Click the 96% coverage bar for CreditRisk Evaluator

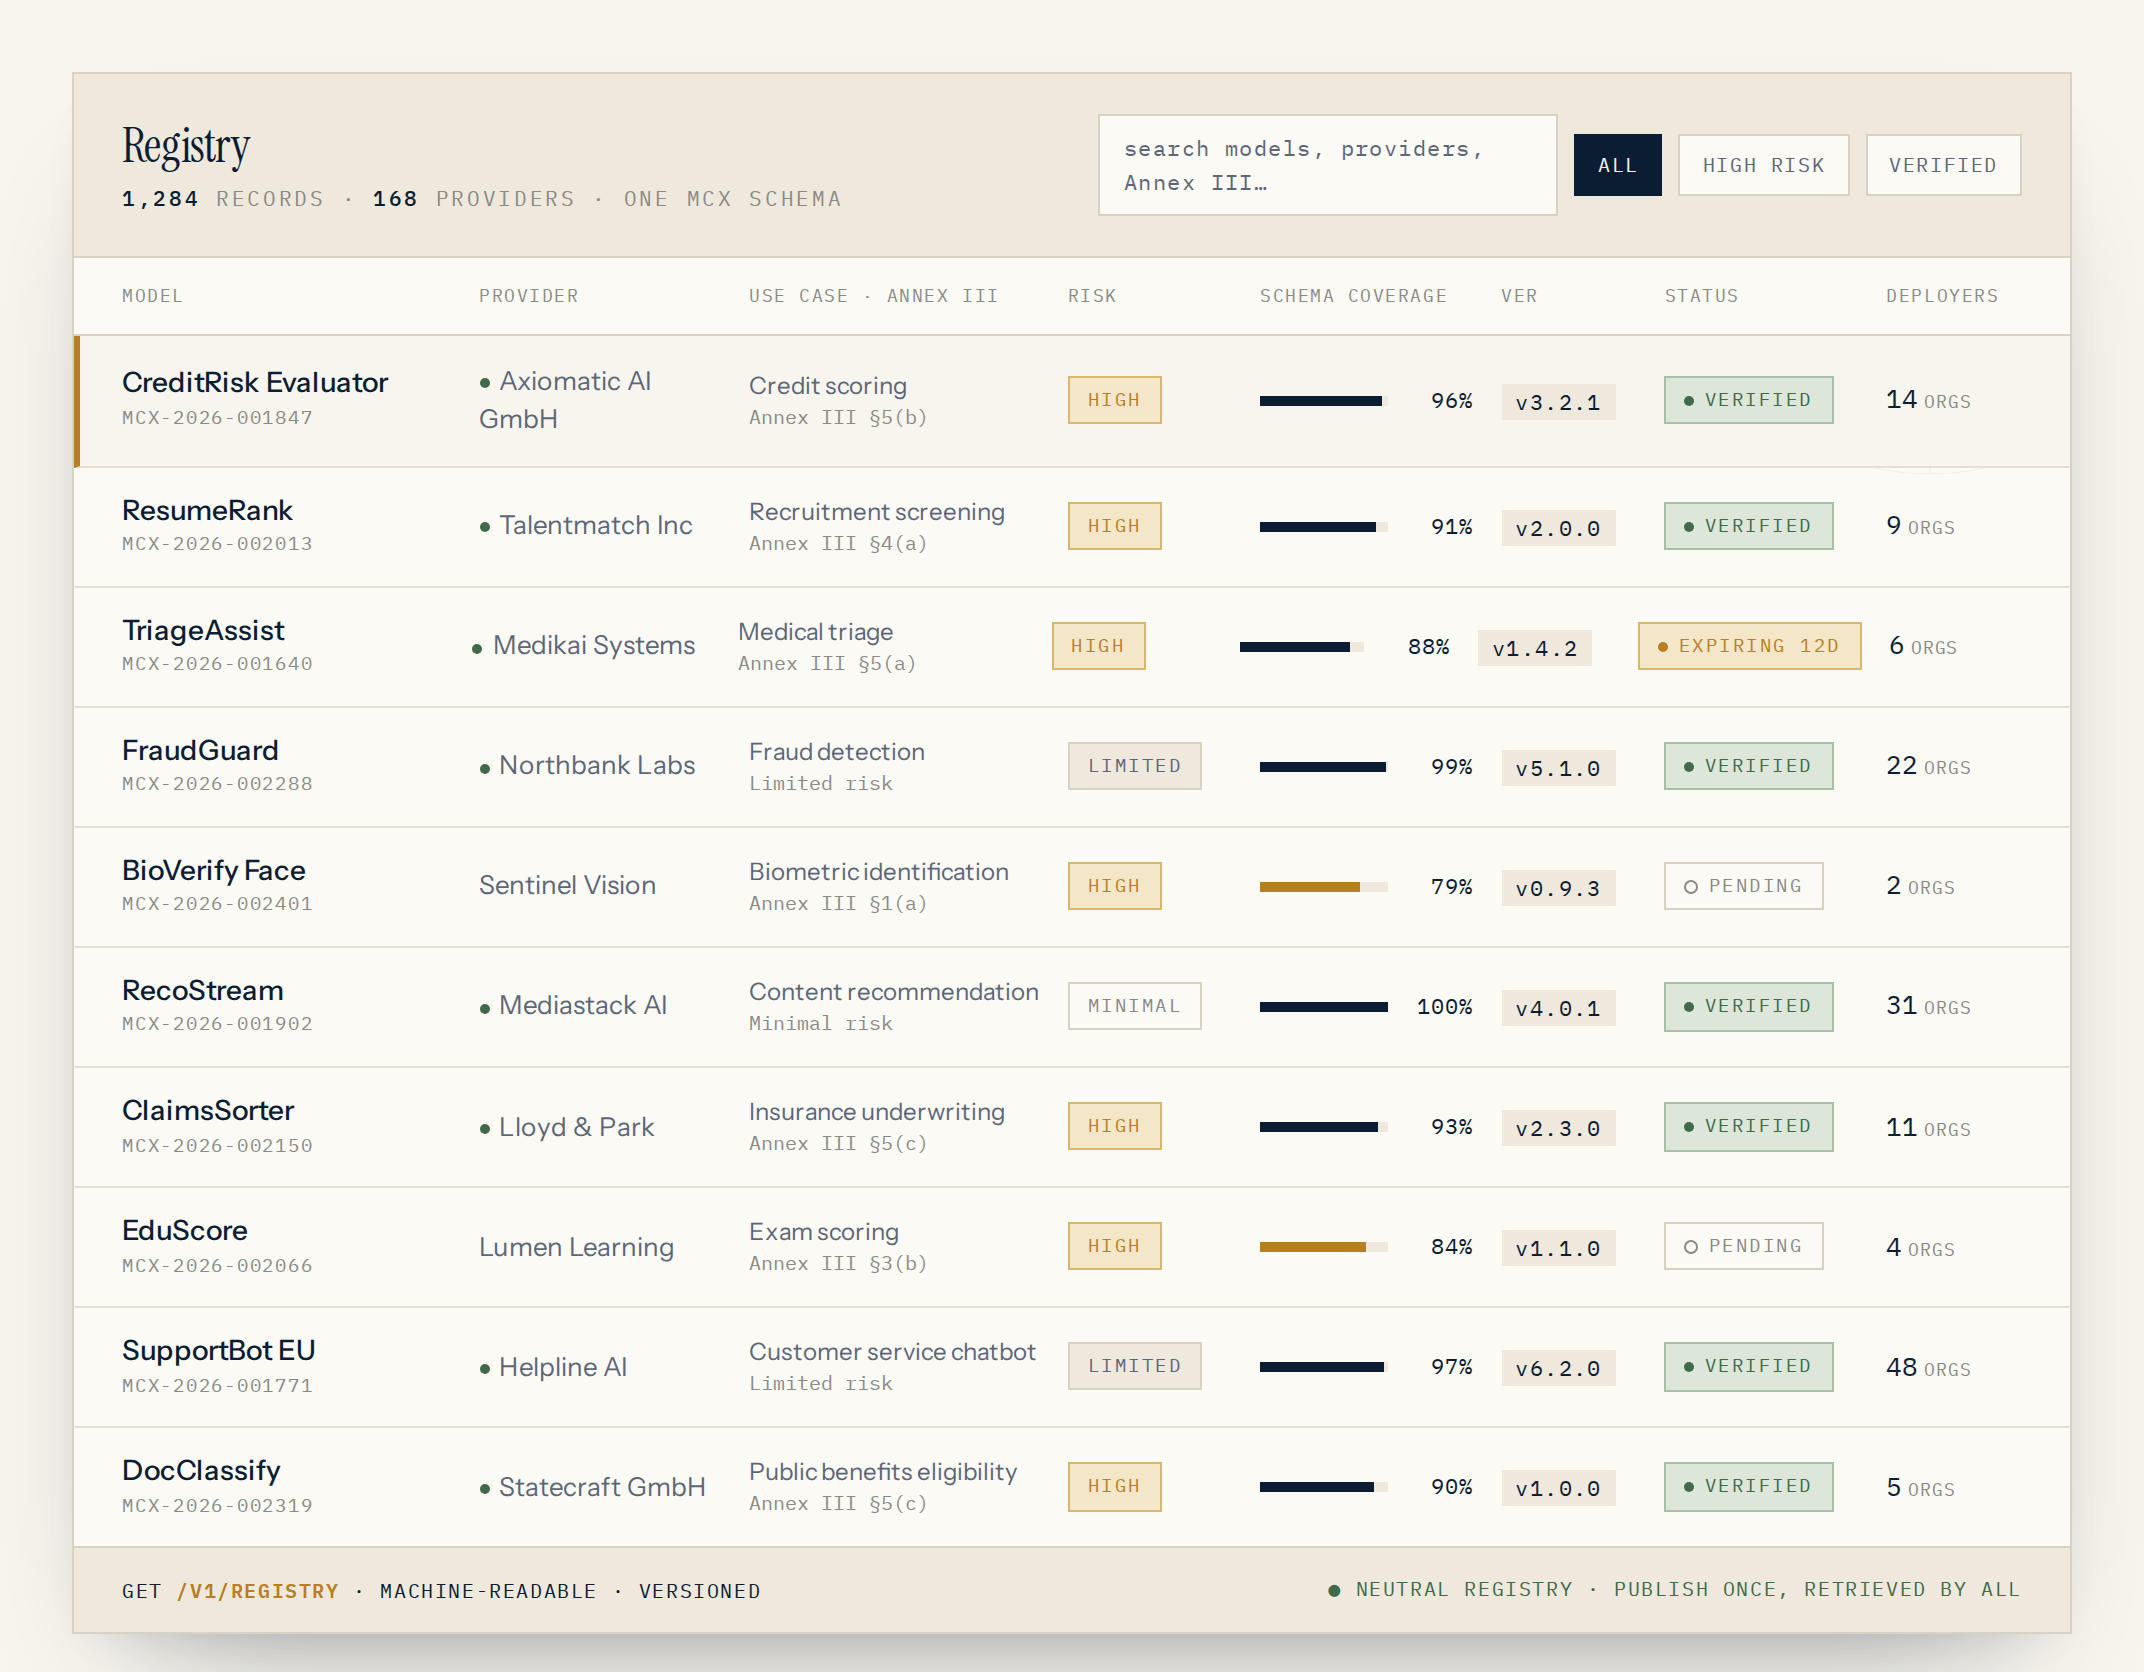pos(1323,401)
